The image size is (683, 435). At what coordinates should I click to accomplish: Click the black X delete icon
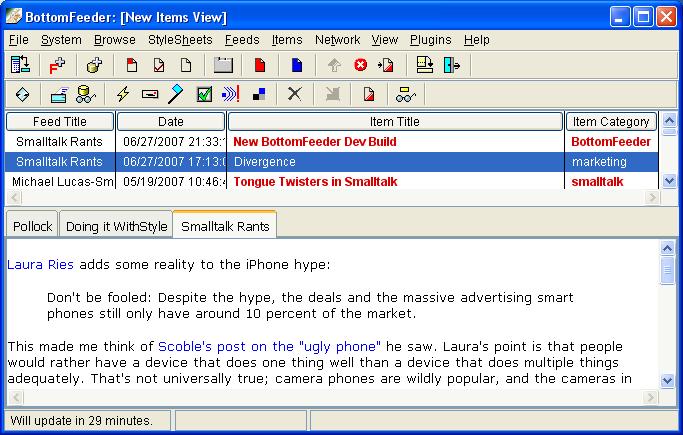pos(295,94)
